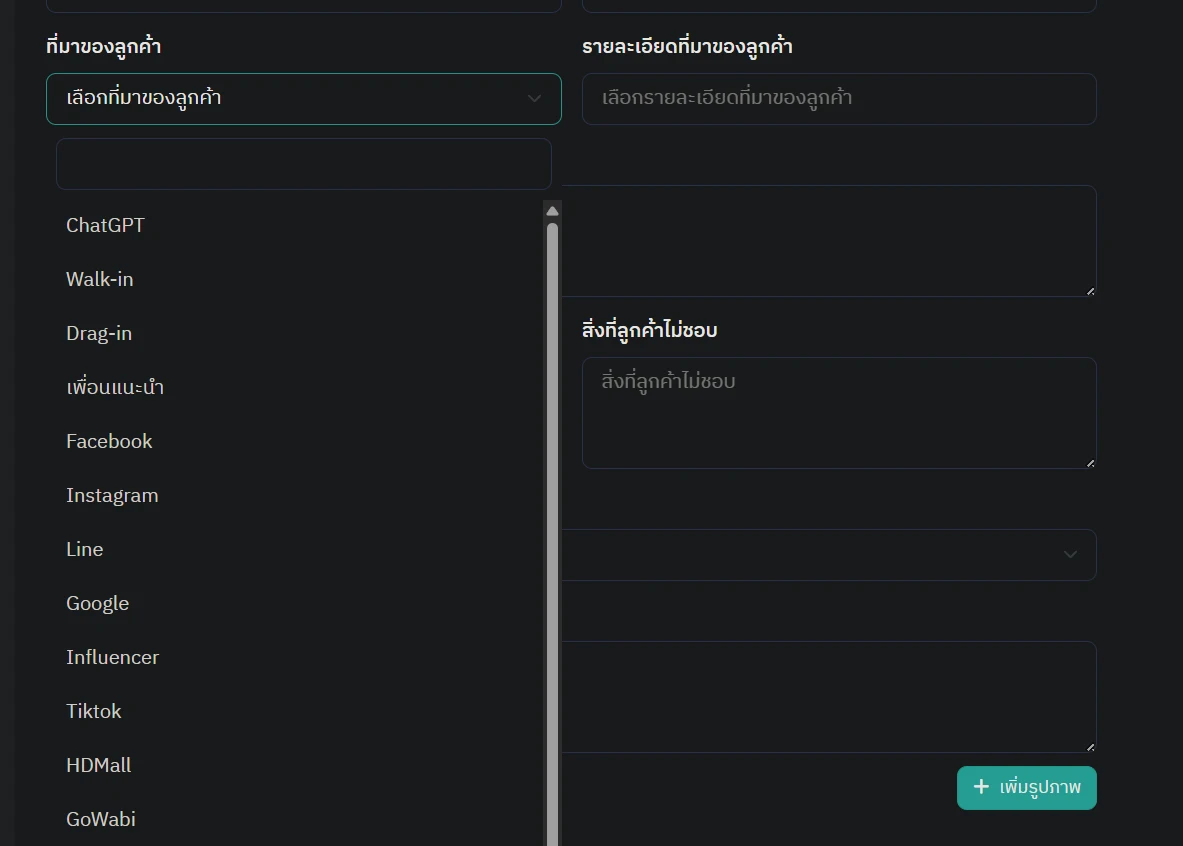Select Instagram in the source list
The image size is (1183, 846).
click(x=112, y=495)
